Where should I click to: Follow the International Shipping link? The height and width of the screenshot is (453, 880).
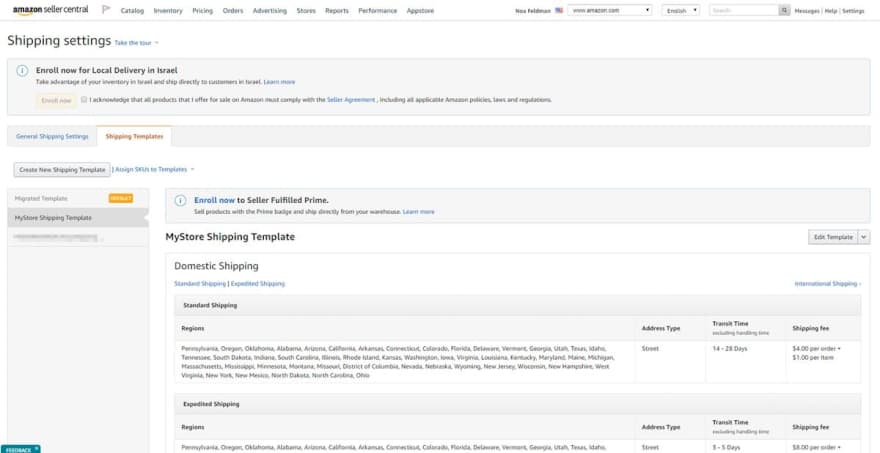pyautogui.click(x=827, y=284)
